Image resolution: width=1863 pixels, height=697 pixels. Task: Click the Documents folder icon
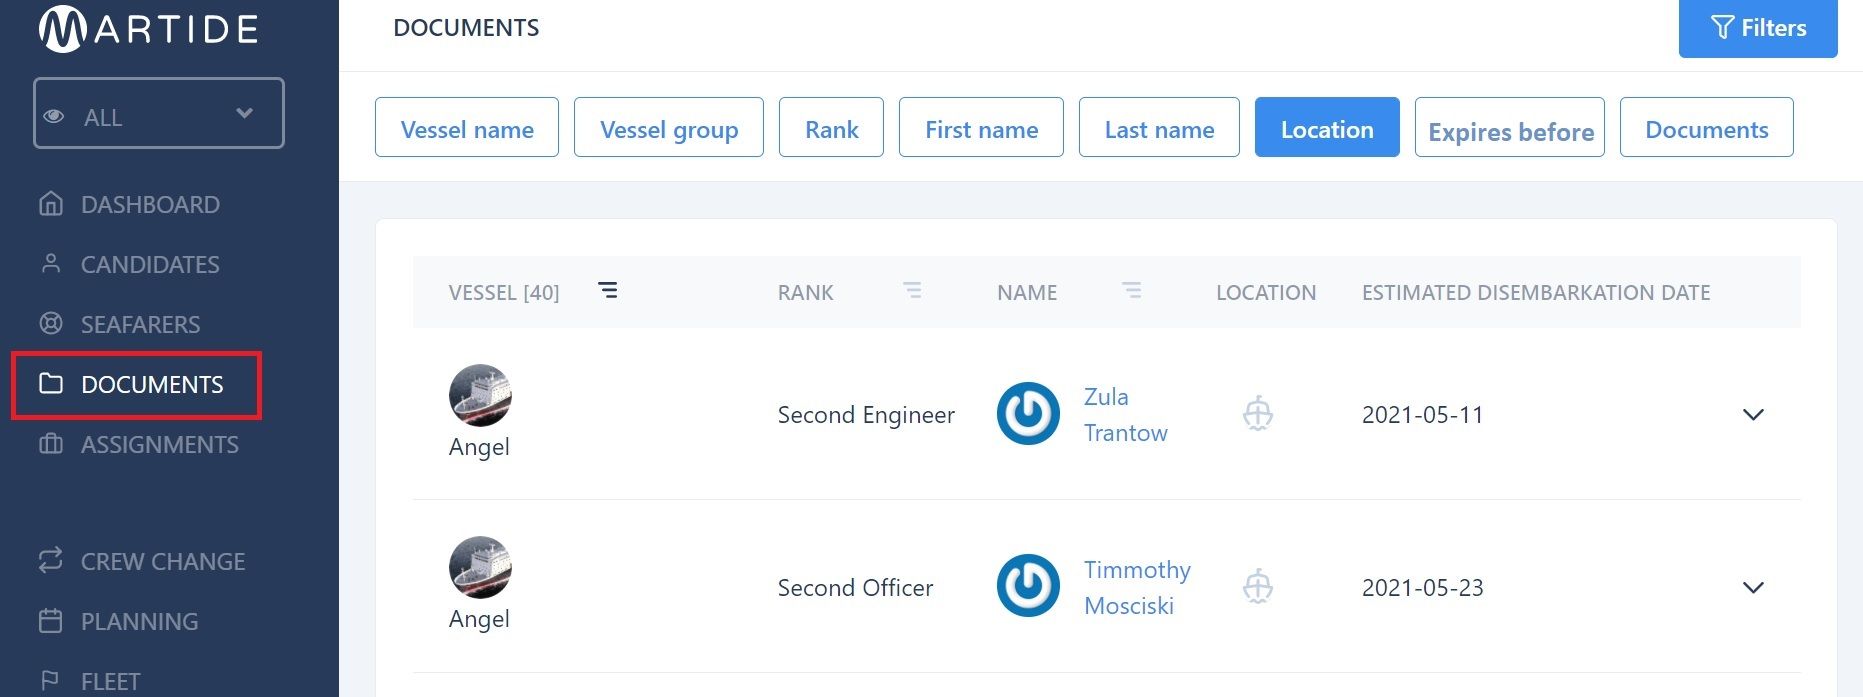click(x=50, y=383)
